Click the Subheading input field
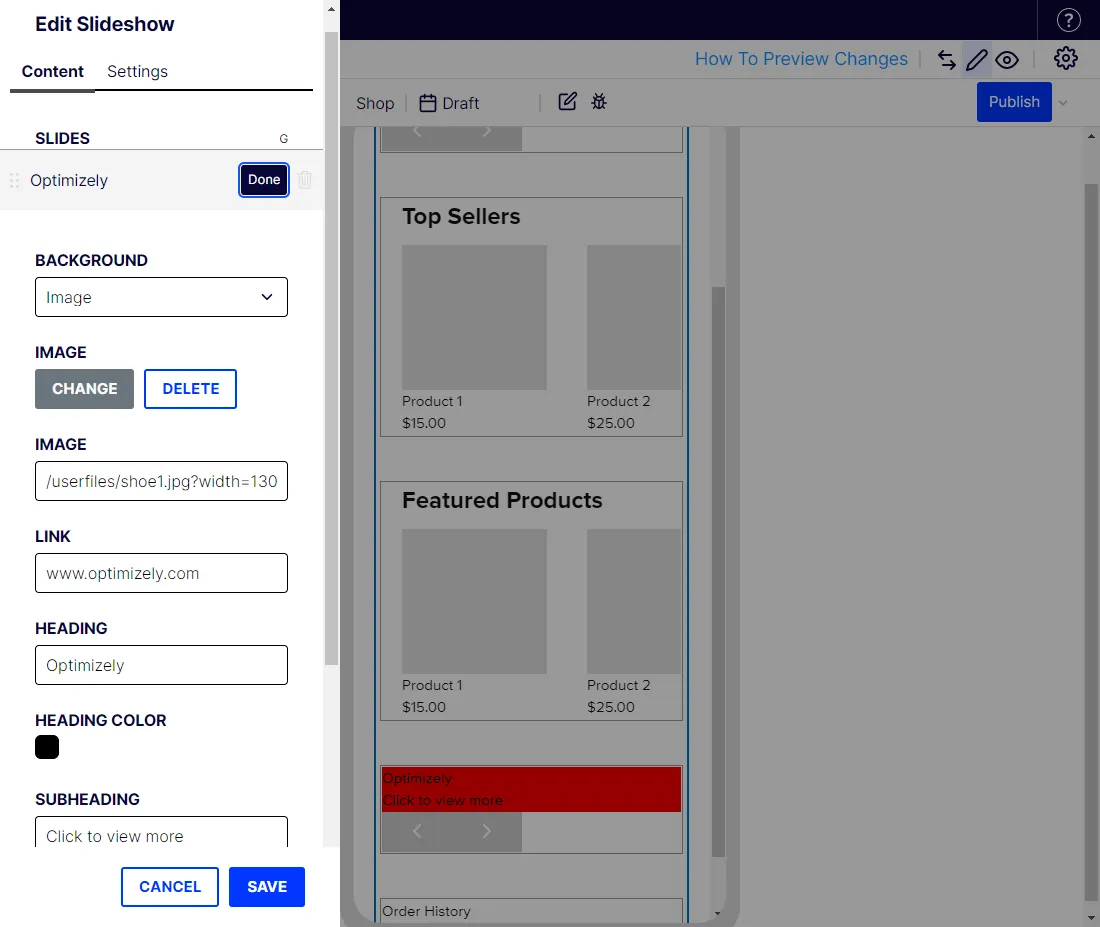The width and height of the screenshot is (1100, 927). point(161,832)
